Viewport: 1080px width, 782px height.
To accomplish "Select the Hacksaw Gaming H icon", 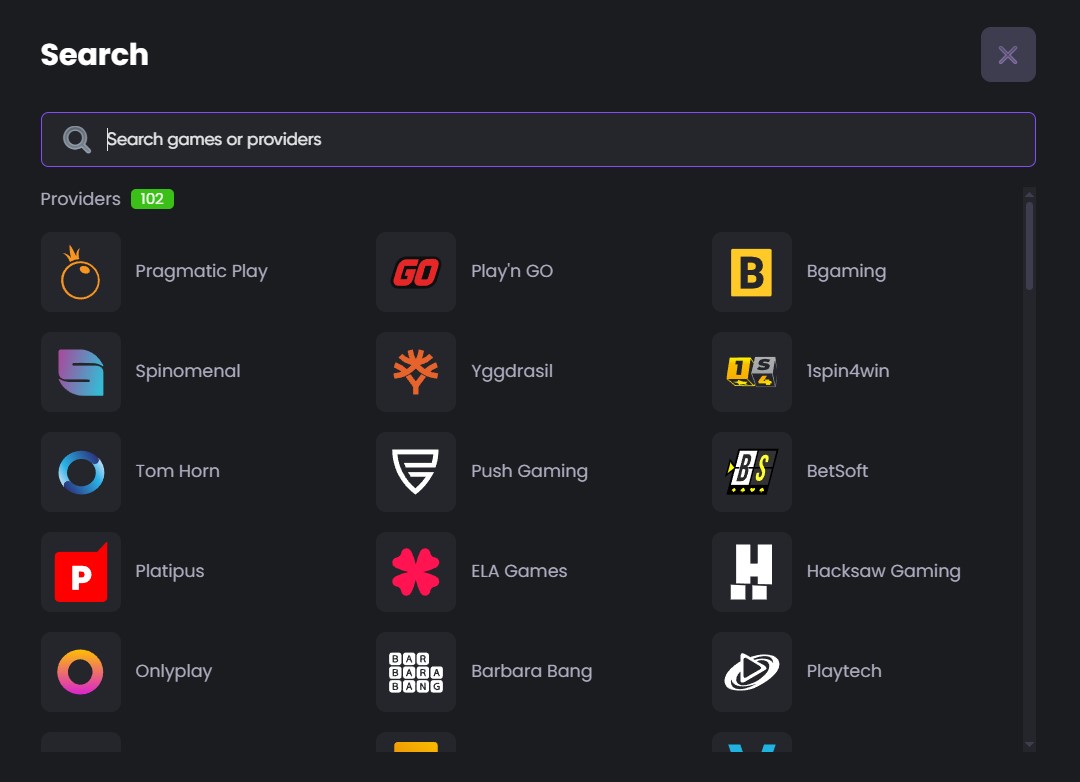I will (x=752, y=572).
